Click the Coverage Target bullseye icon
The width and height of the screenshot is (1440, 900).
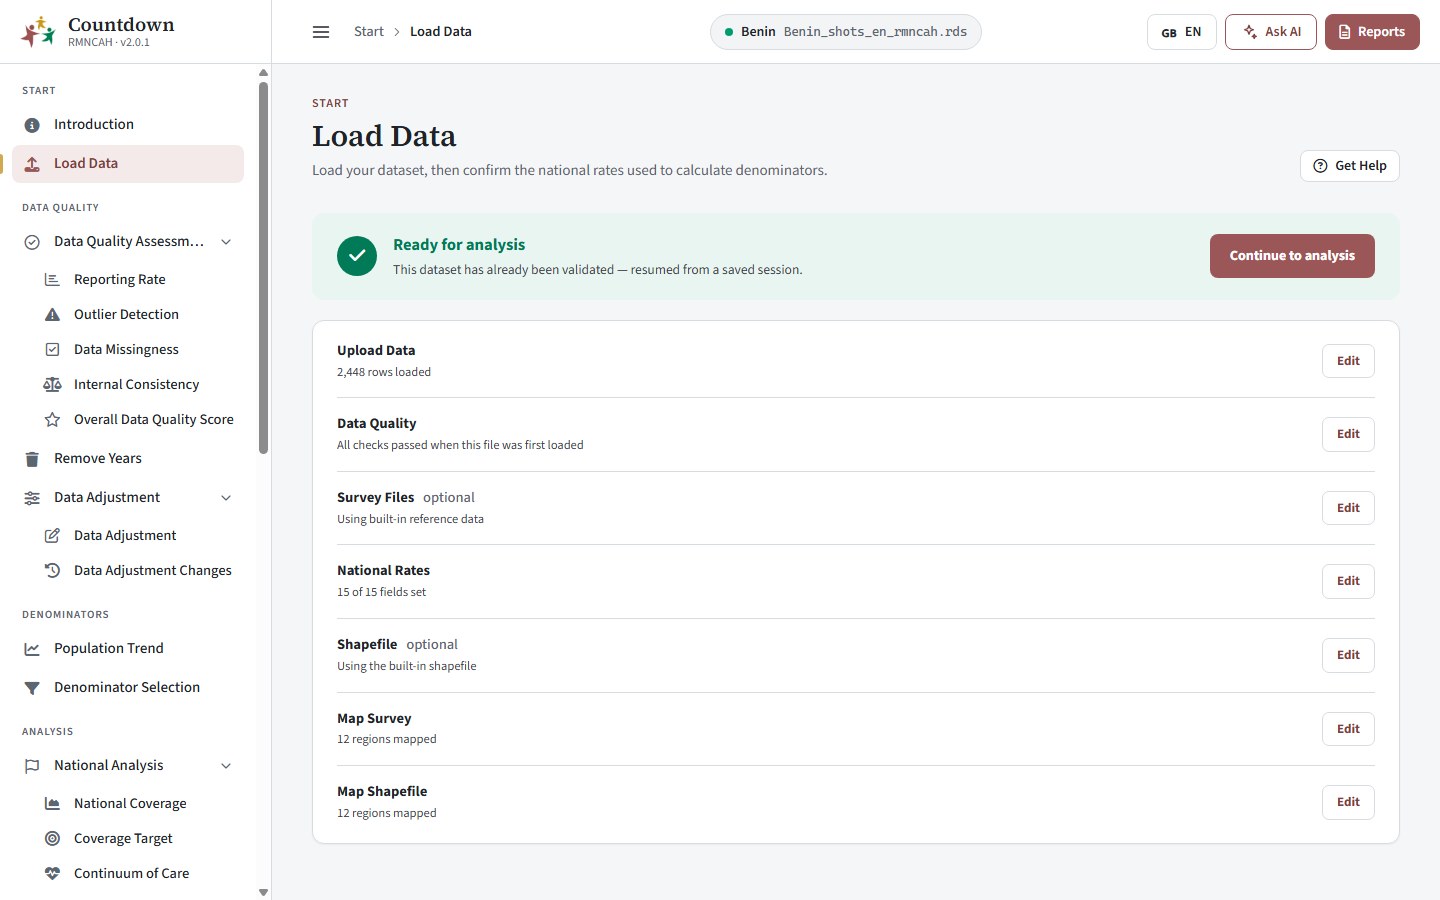point(52,839)
